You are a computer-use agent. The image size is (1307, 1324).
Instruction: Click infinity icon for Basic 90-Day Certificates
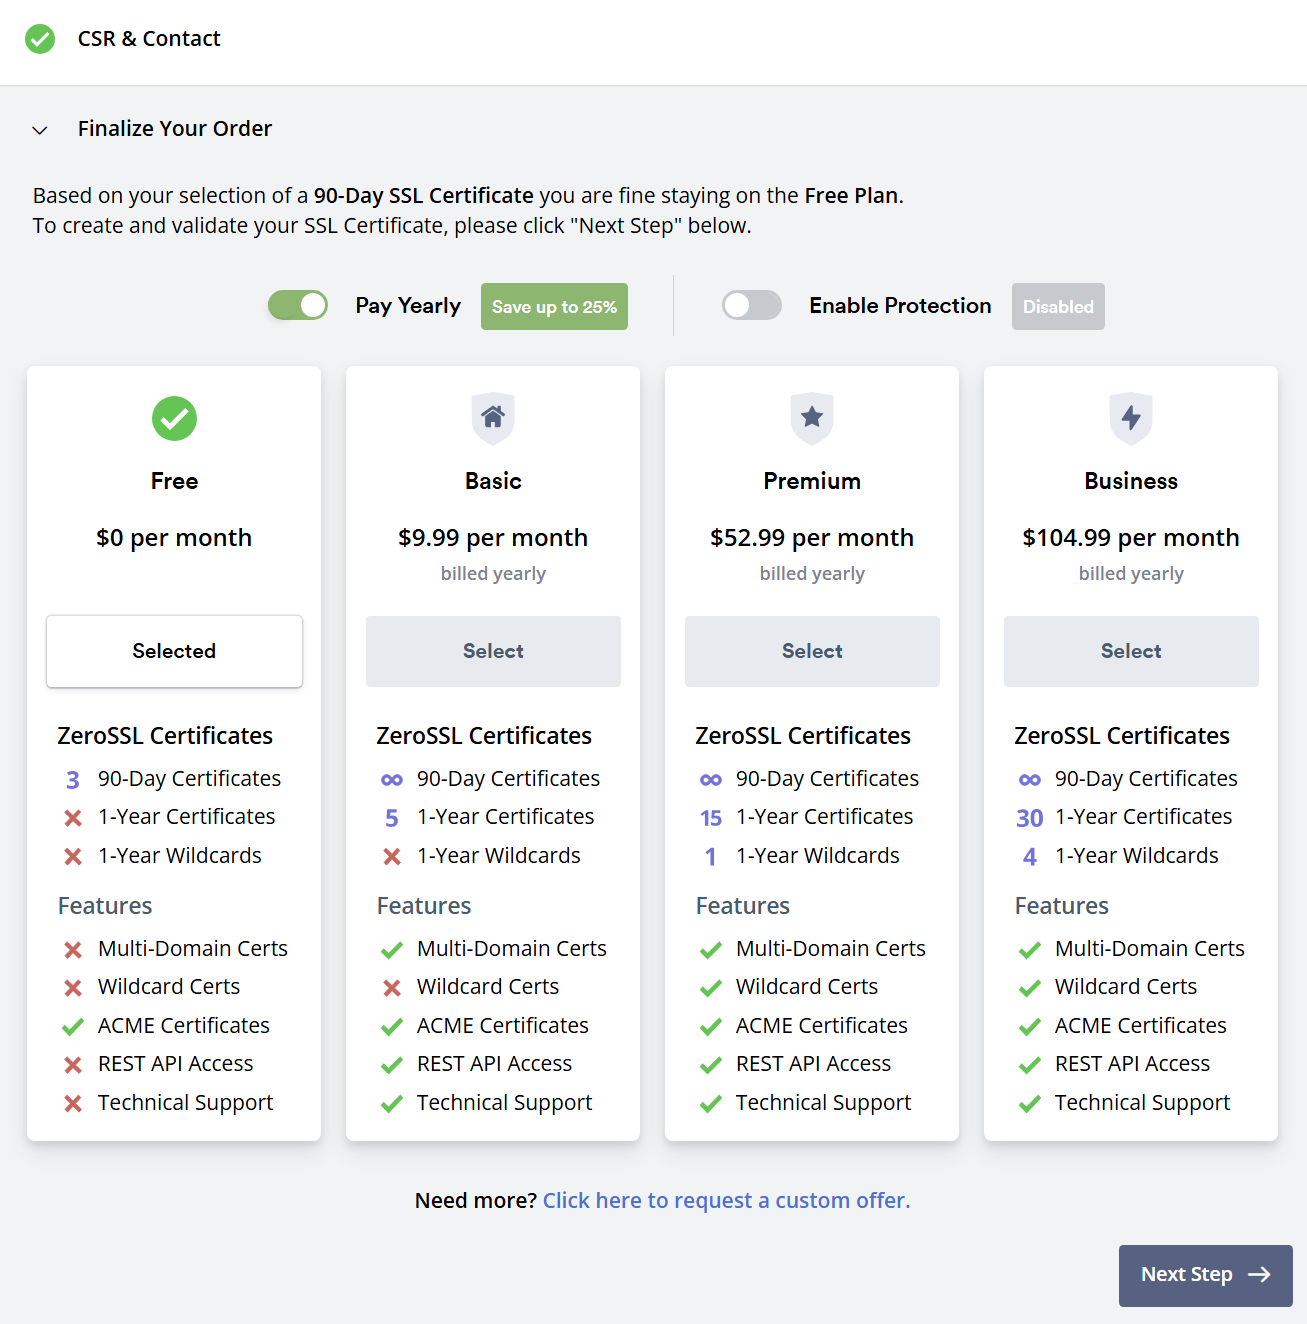(392, 780)
